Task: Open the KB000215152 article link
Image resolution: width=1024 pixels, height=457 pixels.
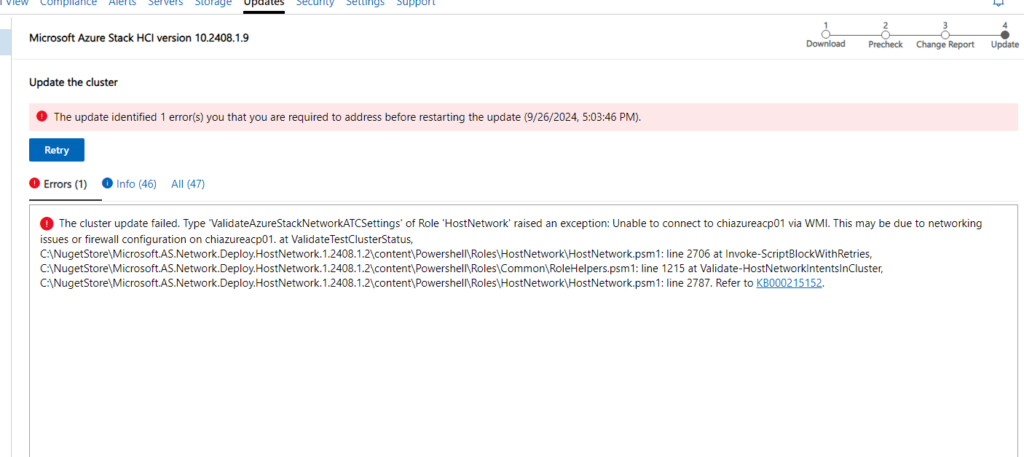Action: coord(789,283)
